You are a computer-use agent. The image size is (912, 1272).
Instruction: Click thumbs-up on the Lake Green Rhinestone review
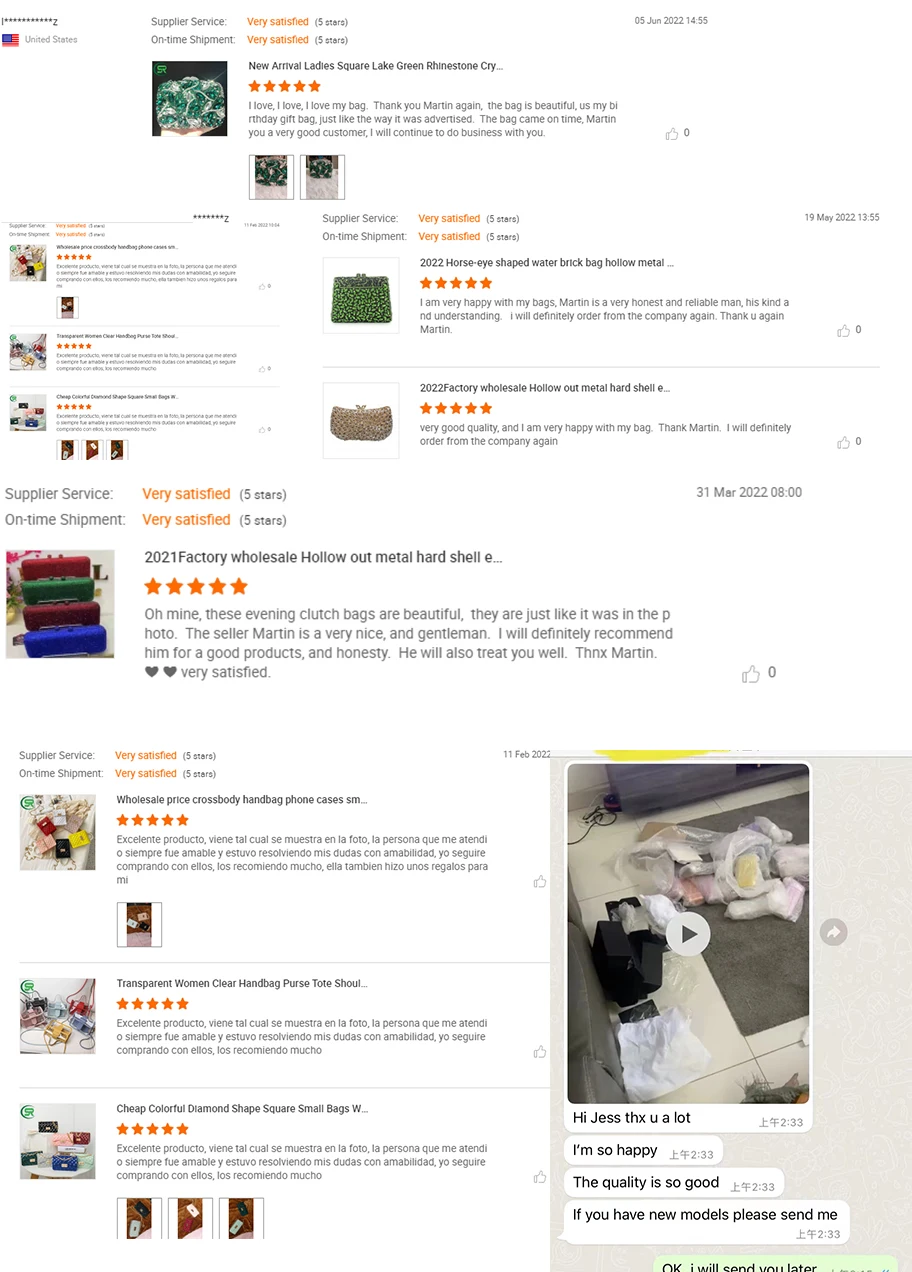672,133
